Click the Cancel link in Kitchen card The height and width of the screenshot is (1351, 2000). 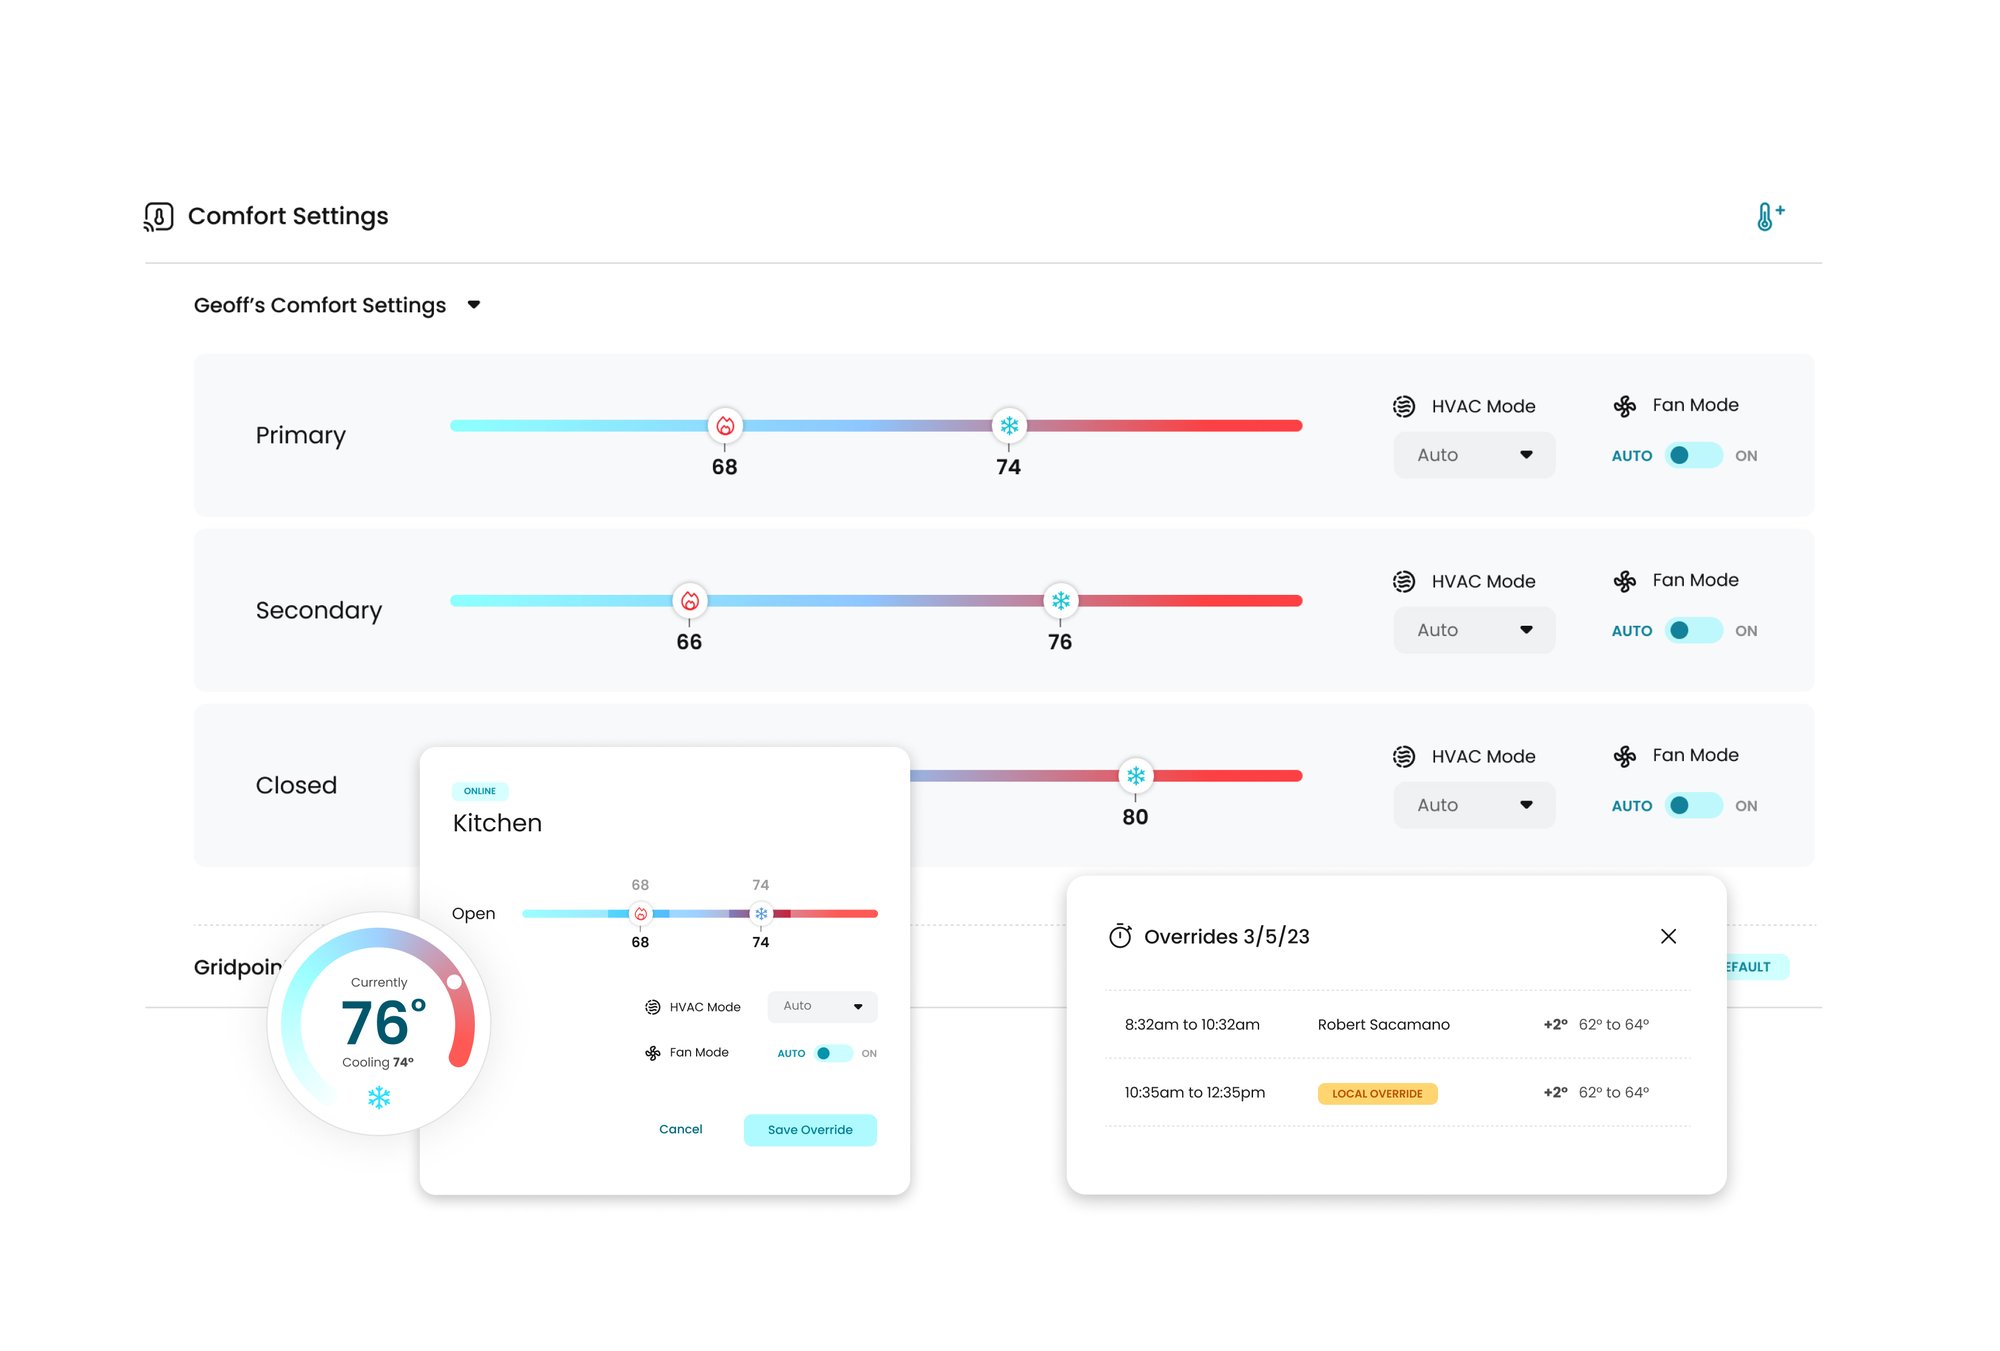pyautogui.click(x=681, y=1129)
